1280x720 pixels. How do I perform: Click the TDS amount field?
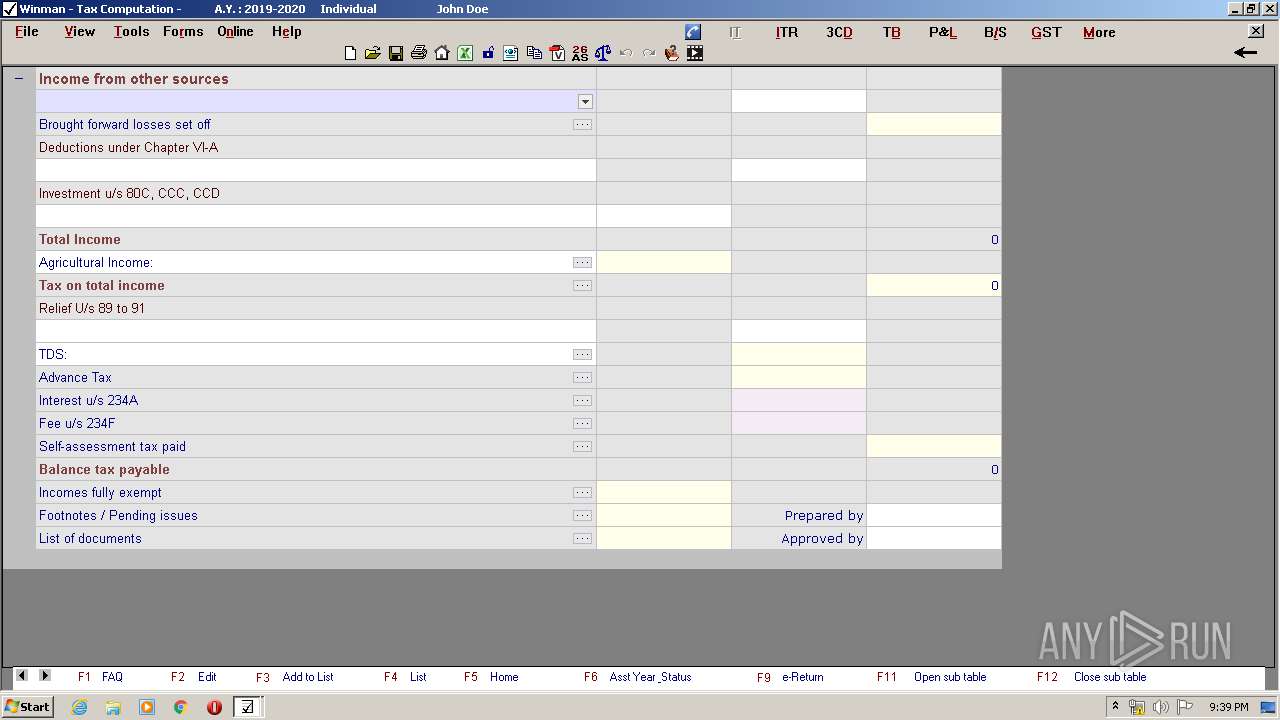(x=799, y=355)
